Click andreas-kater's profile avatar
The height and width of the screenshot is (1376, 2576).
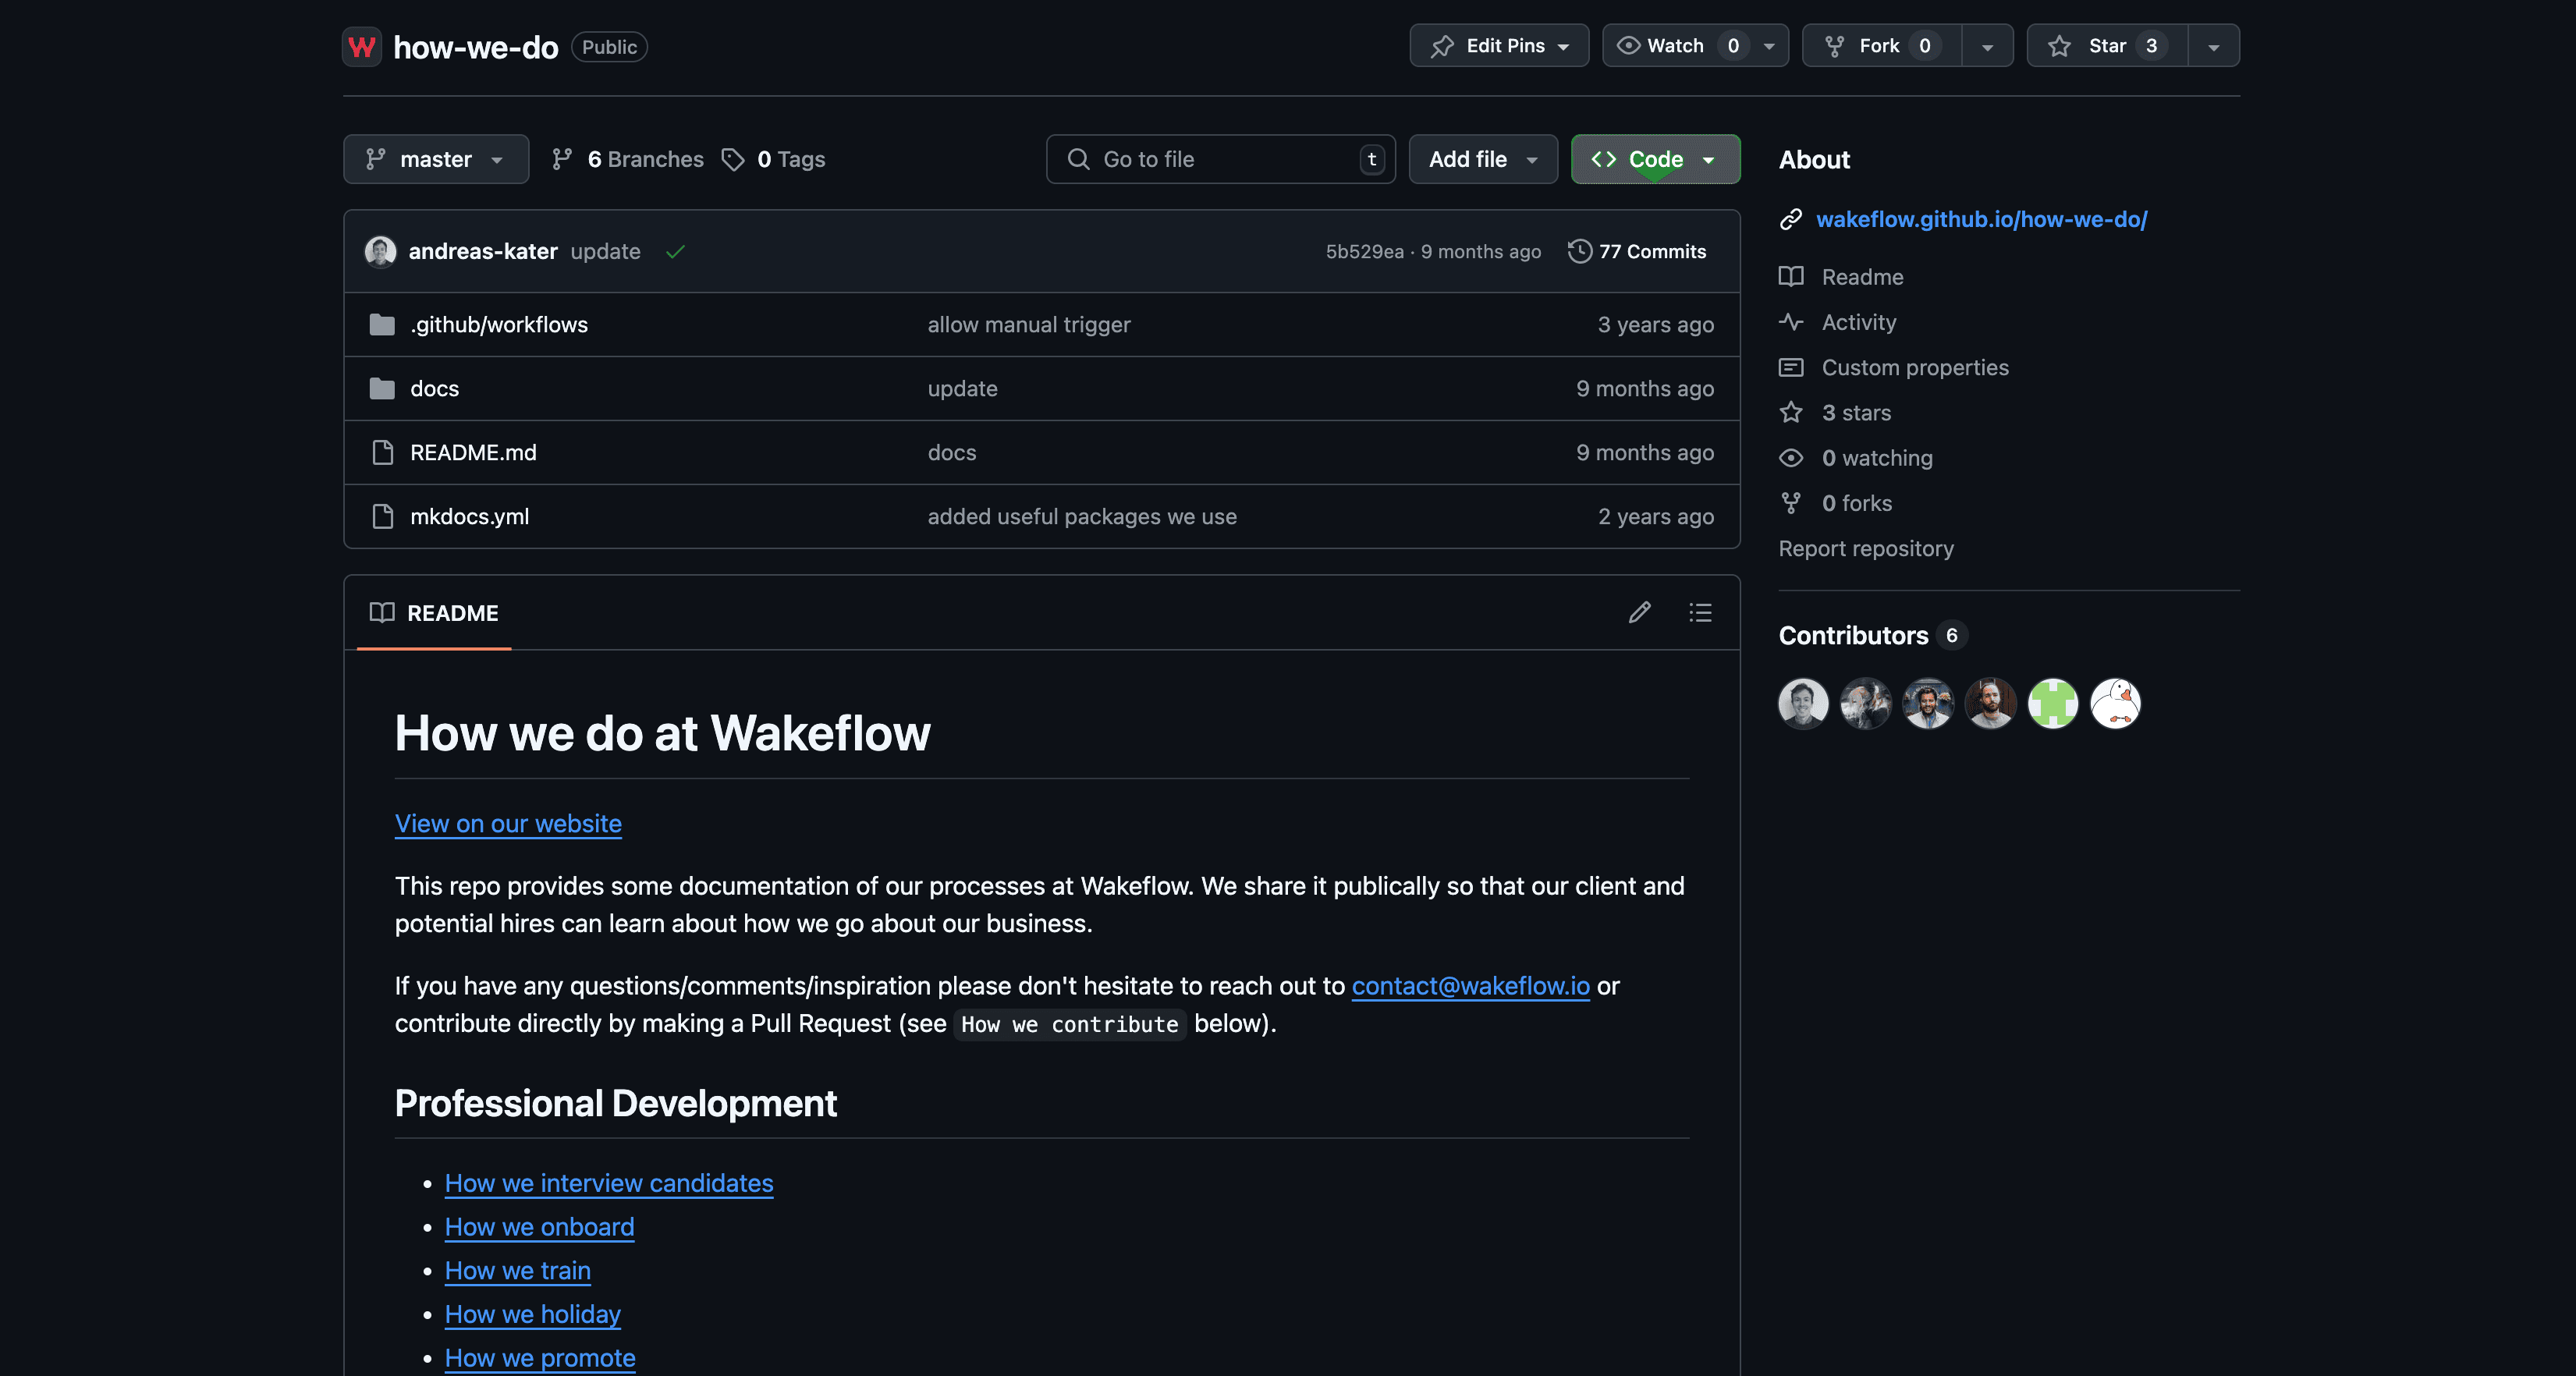click(380, 251)
